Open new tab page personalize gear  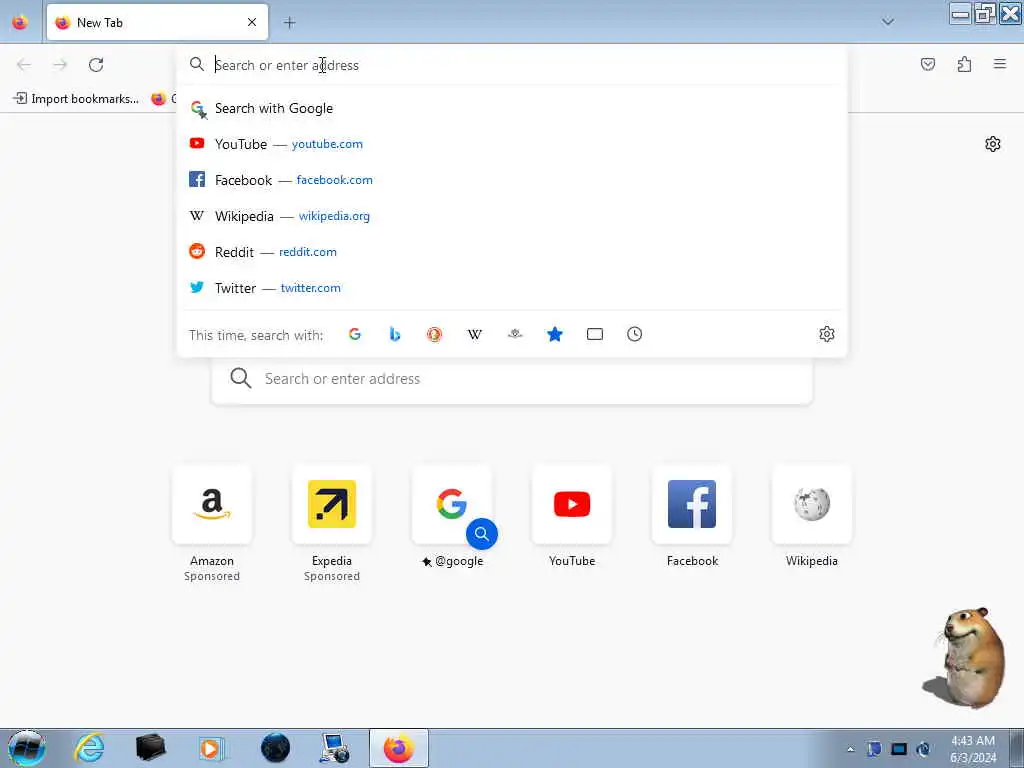click(x=993, y=144)
